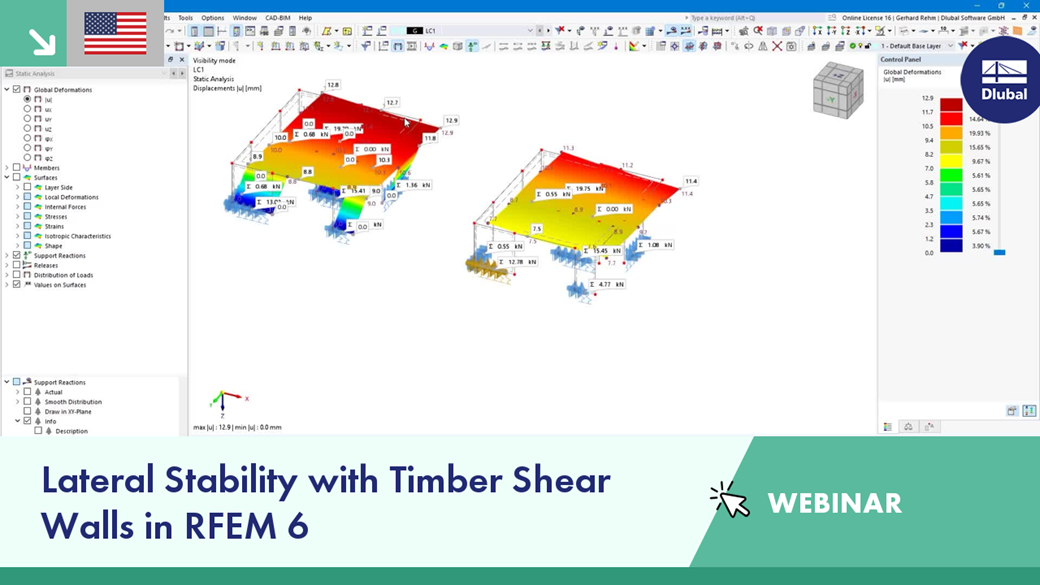Click the yellow 8.2 legend color swatch
The image size is (1040, 585).
coord(951,161)
